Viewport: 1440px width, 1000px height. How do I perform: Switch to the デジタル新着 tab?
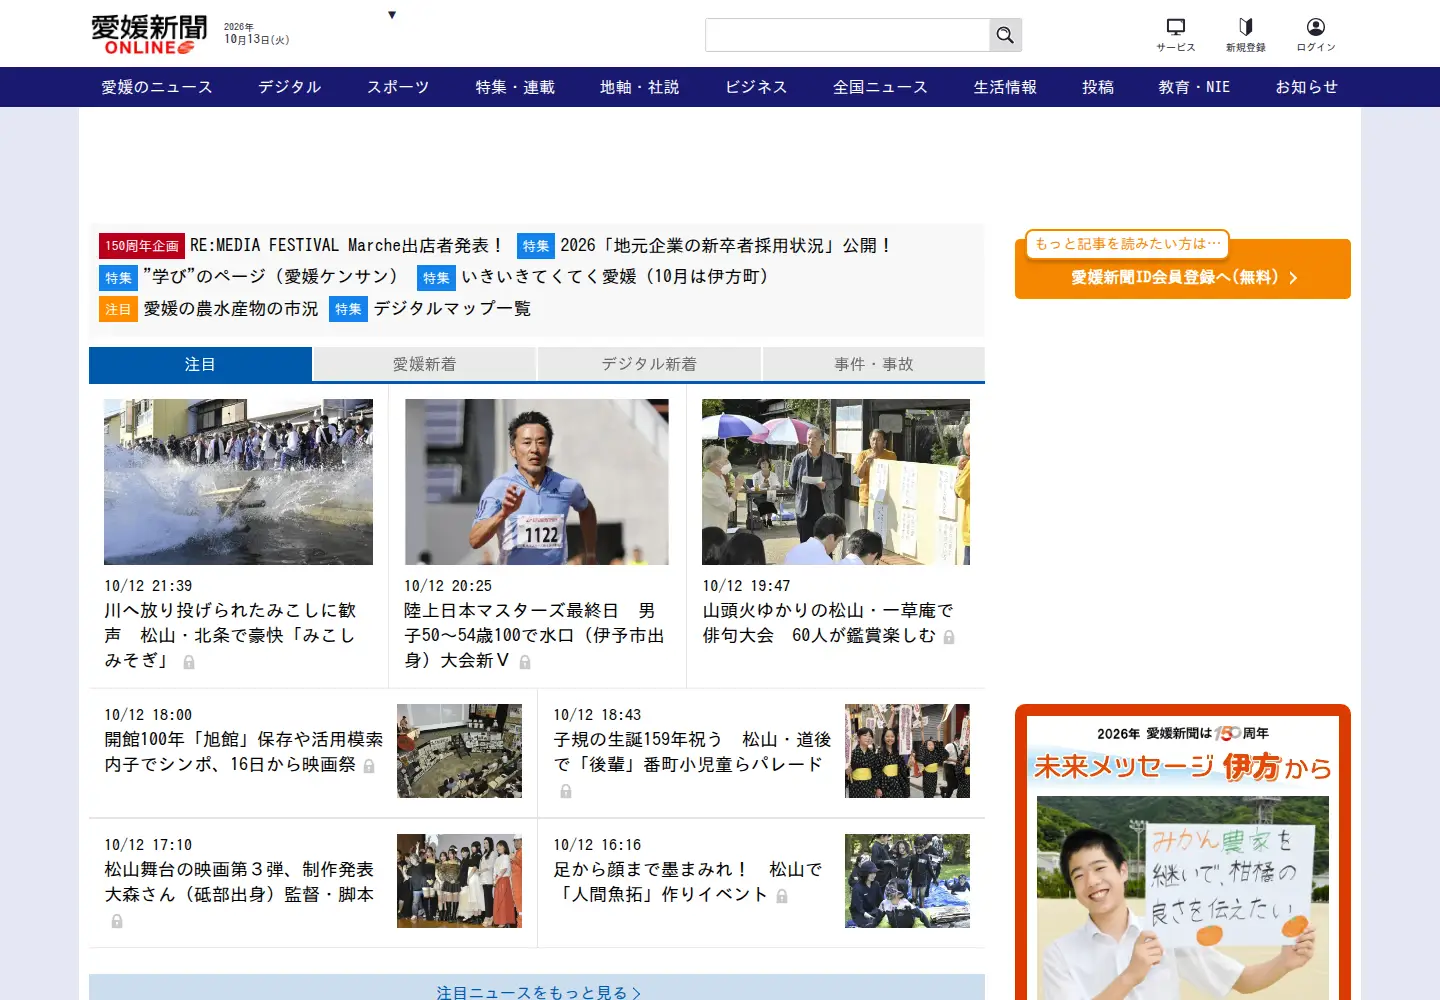(649, 364)
